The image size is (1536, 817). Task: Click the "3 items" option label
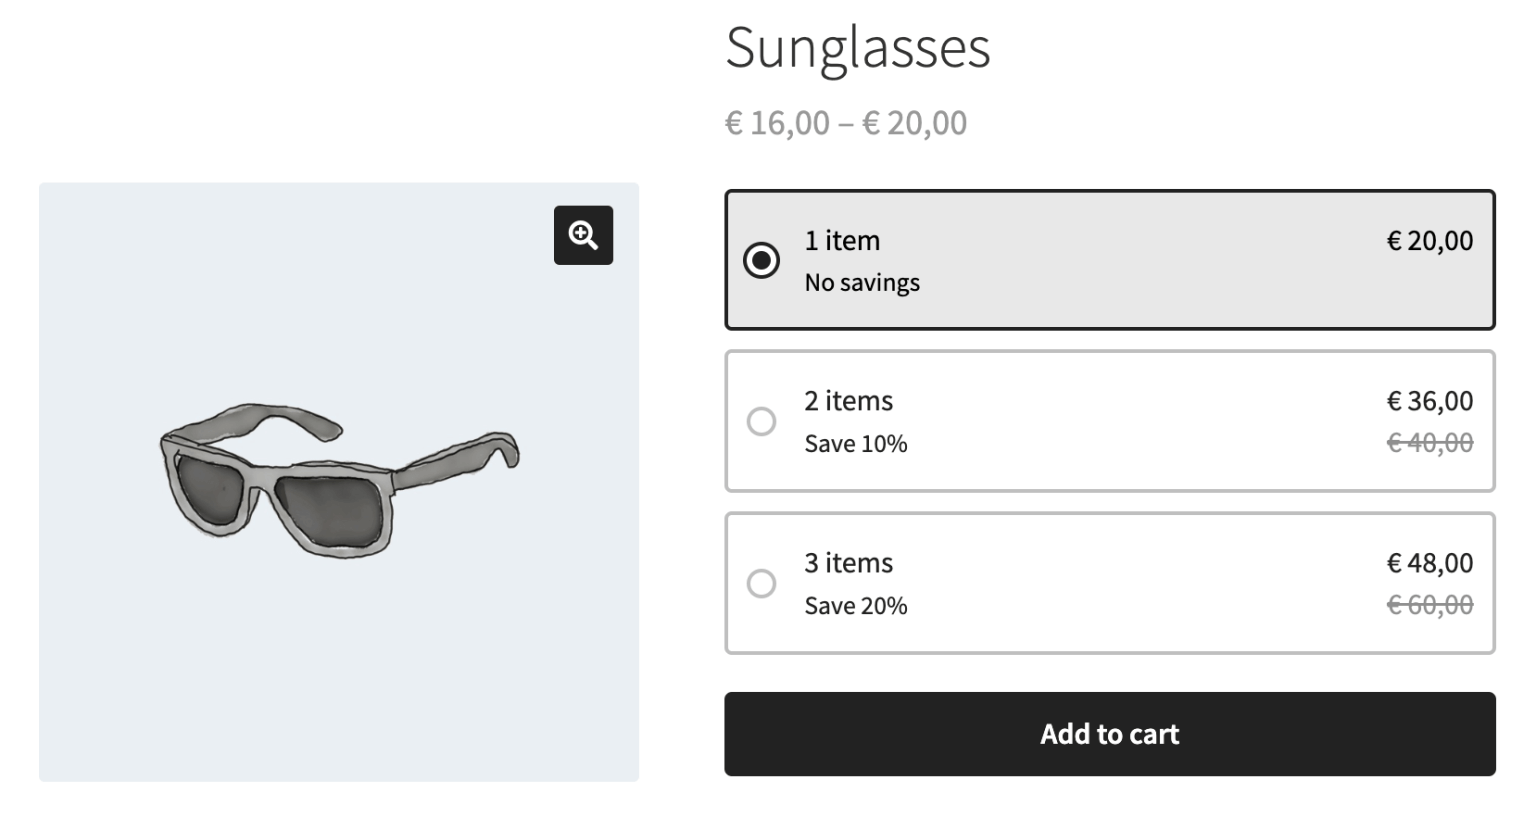click(x=848, y=563)
